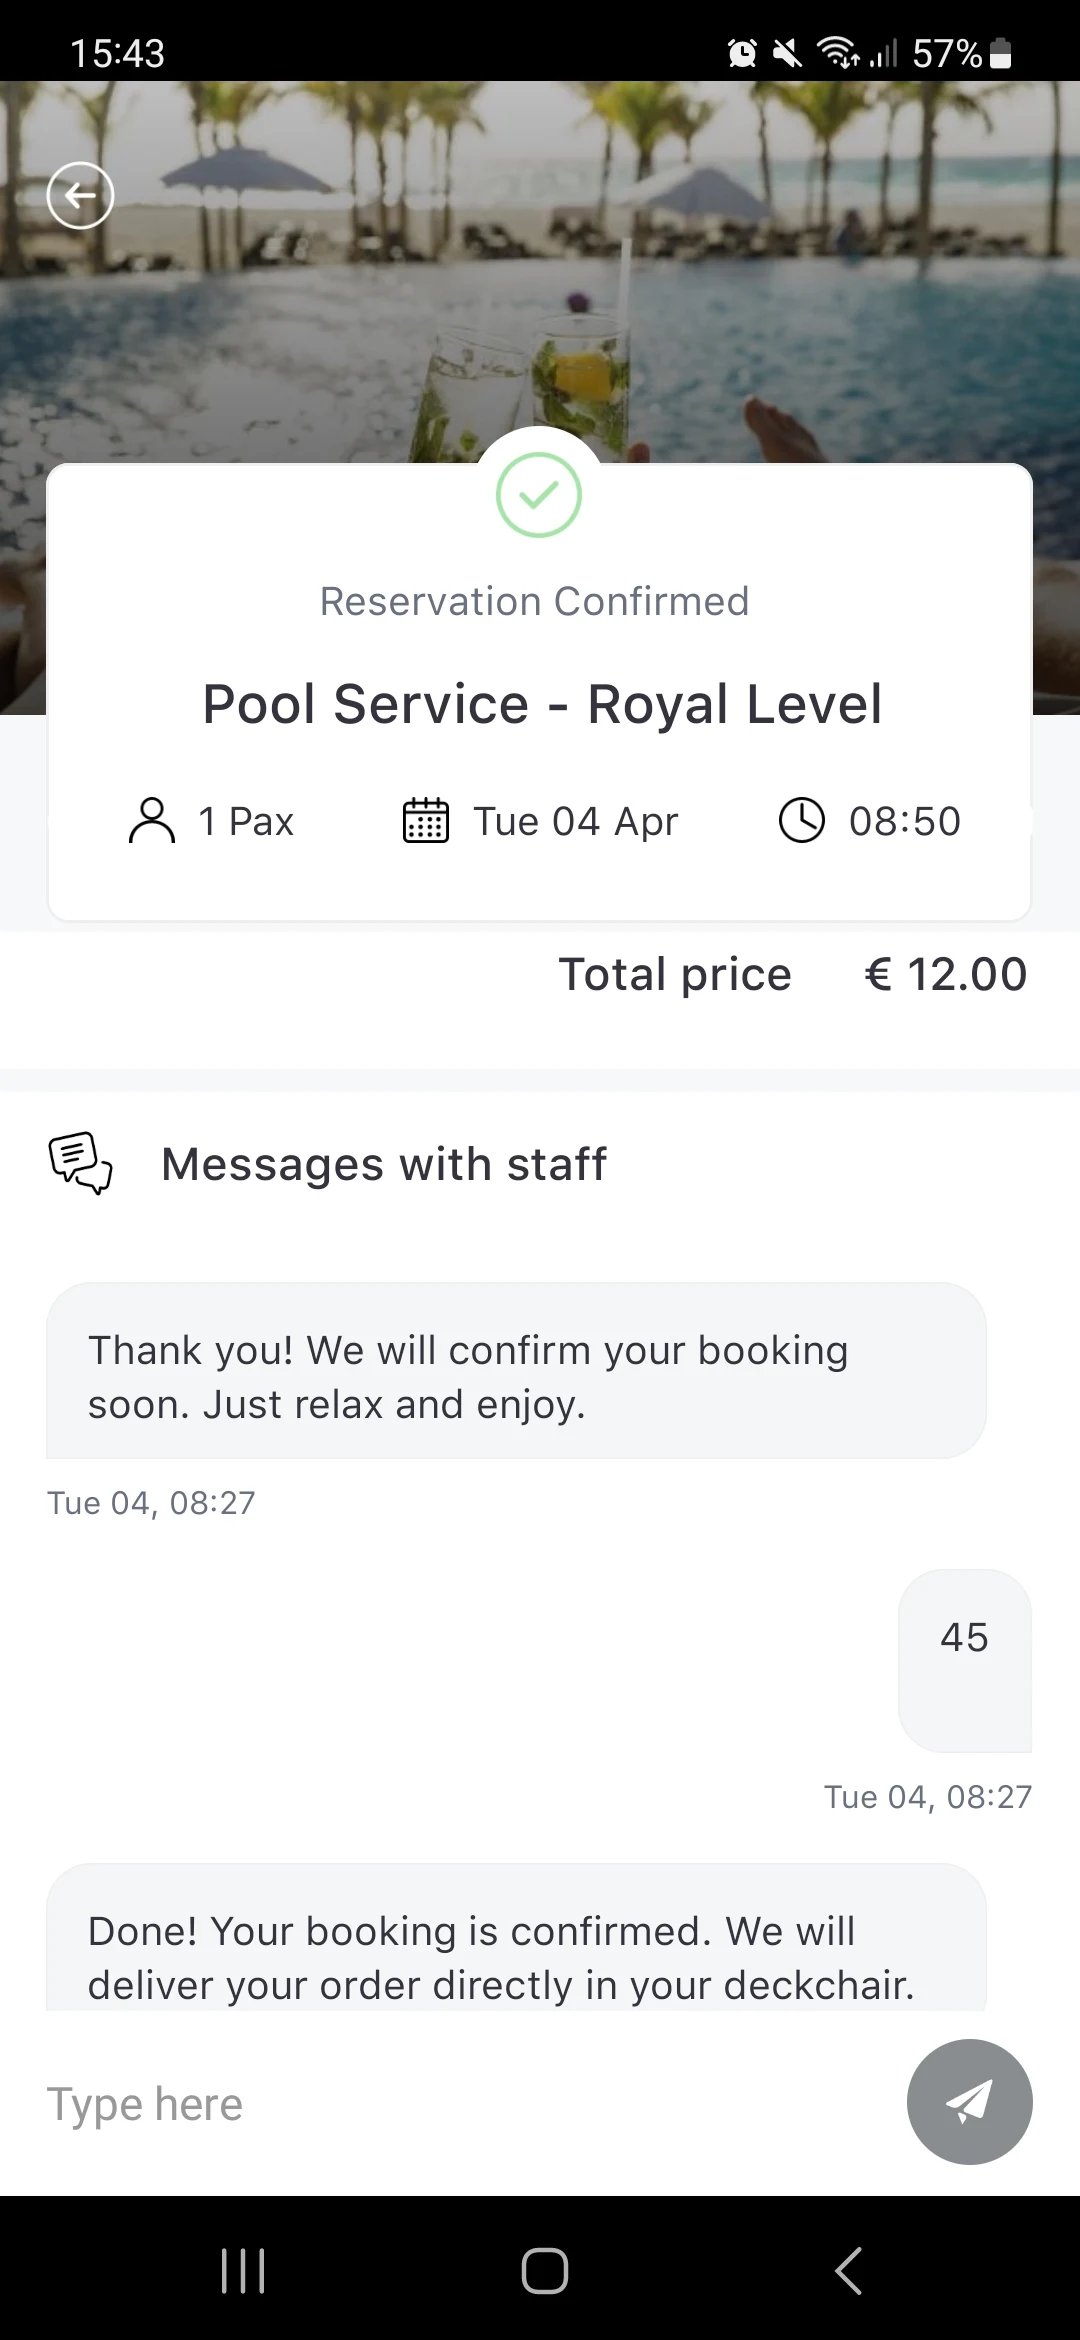Tap the sent message bubble showing 45

[x=965, y=1660]
